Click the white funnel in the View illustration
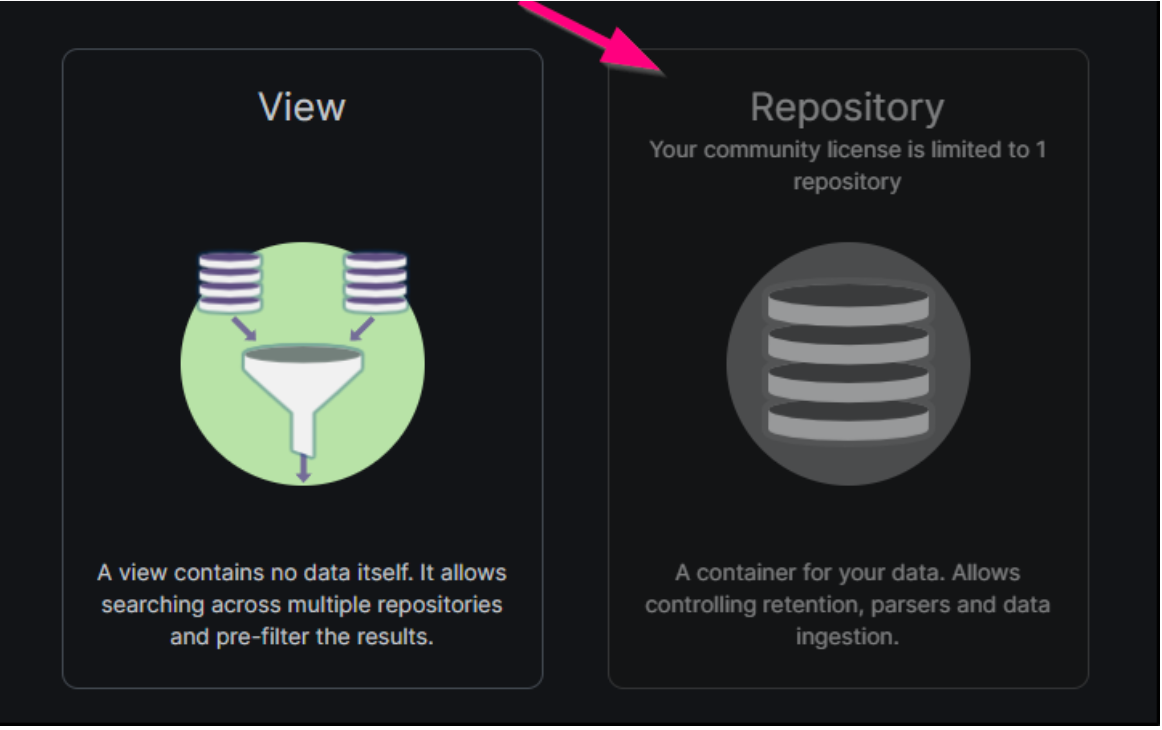Image resolution: width=1162 pixels, height=730 pixels. [x=302, y=396]
